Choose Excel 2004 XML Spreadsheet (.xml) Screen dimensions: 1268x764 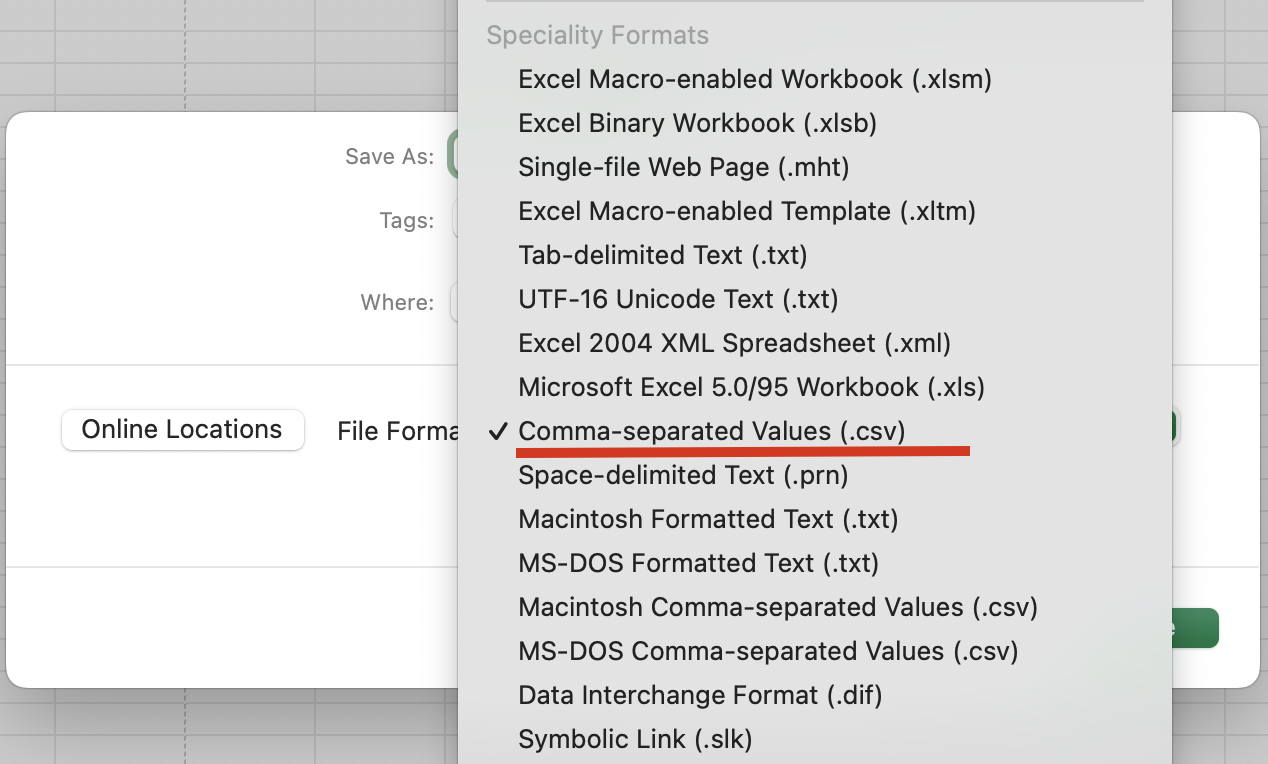(x=734, y=343)
